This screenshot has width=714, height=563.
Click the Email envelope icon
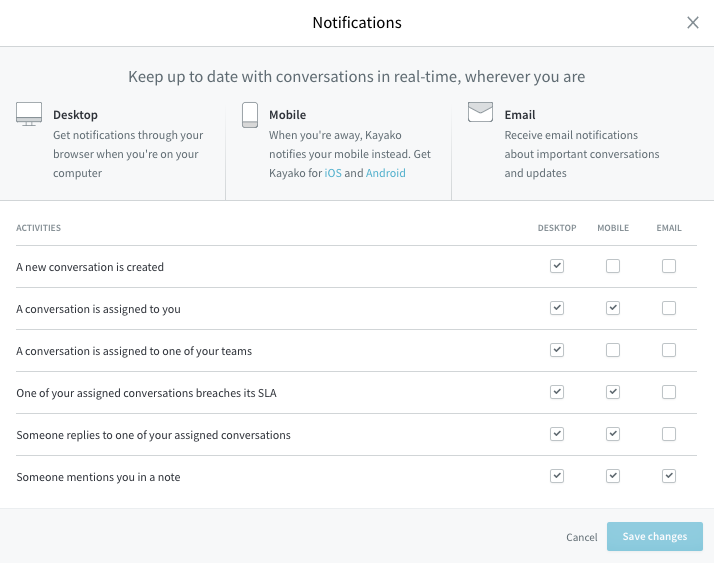click(x=480, y=112)
